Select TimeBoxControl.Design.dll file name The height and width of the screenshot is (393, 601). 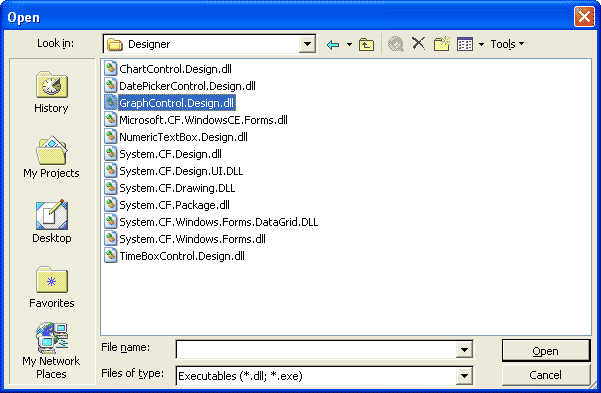click(182, 256)
